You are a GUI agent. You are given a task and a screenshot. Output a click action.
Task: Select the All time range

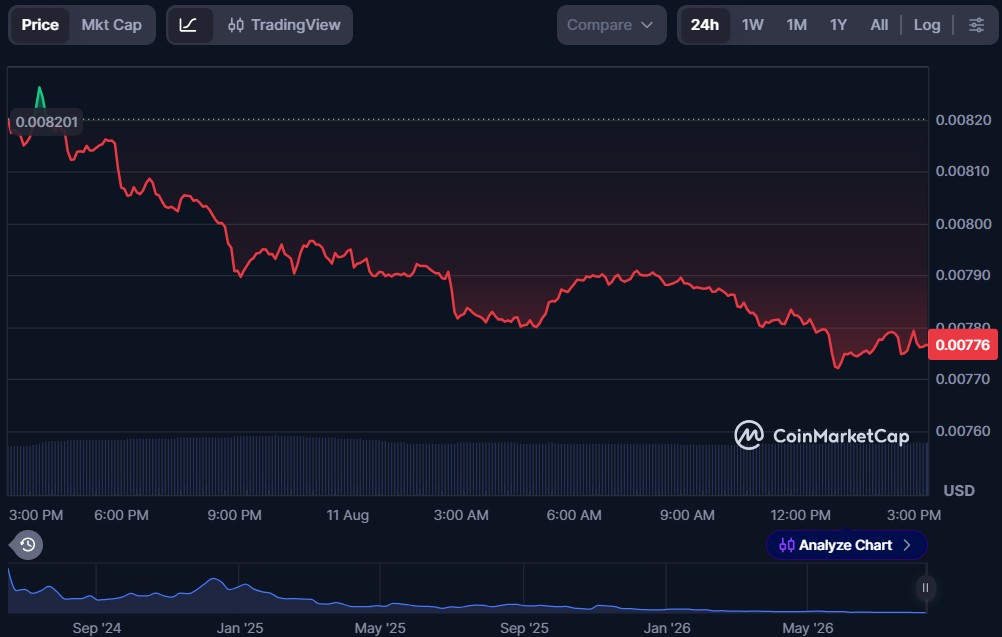[x=879, y=25]
